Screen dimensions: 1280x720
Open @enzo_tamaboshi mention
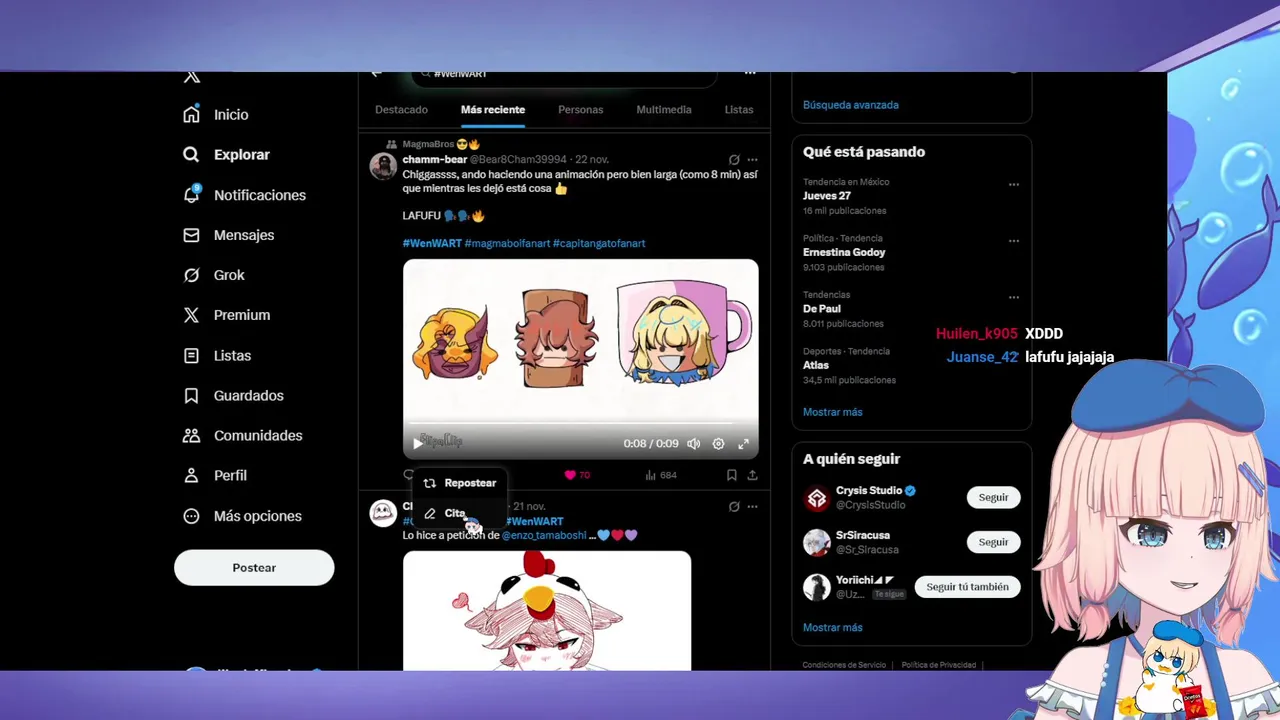tap(544, 535)
